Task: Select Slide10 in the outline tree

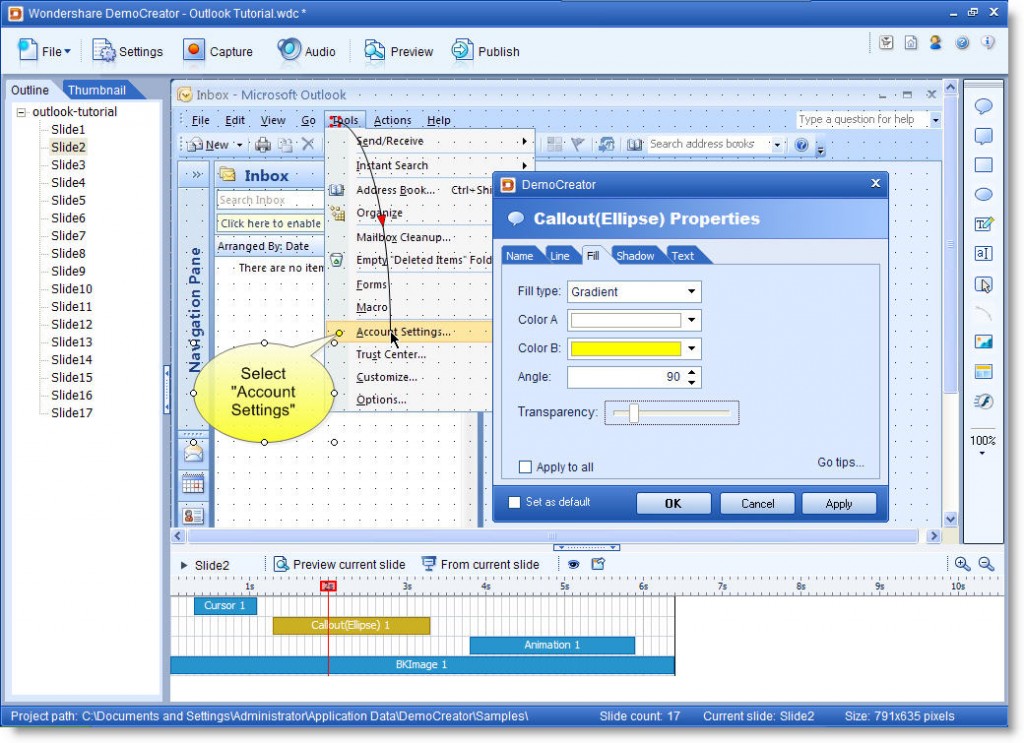Action: (x=71, y=289)
